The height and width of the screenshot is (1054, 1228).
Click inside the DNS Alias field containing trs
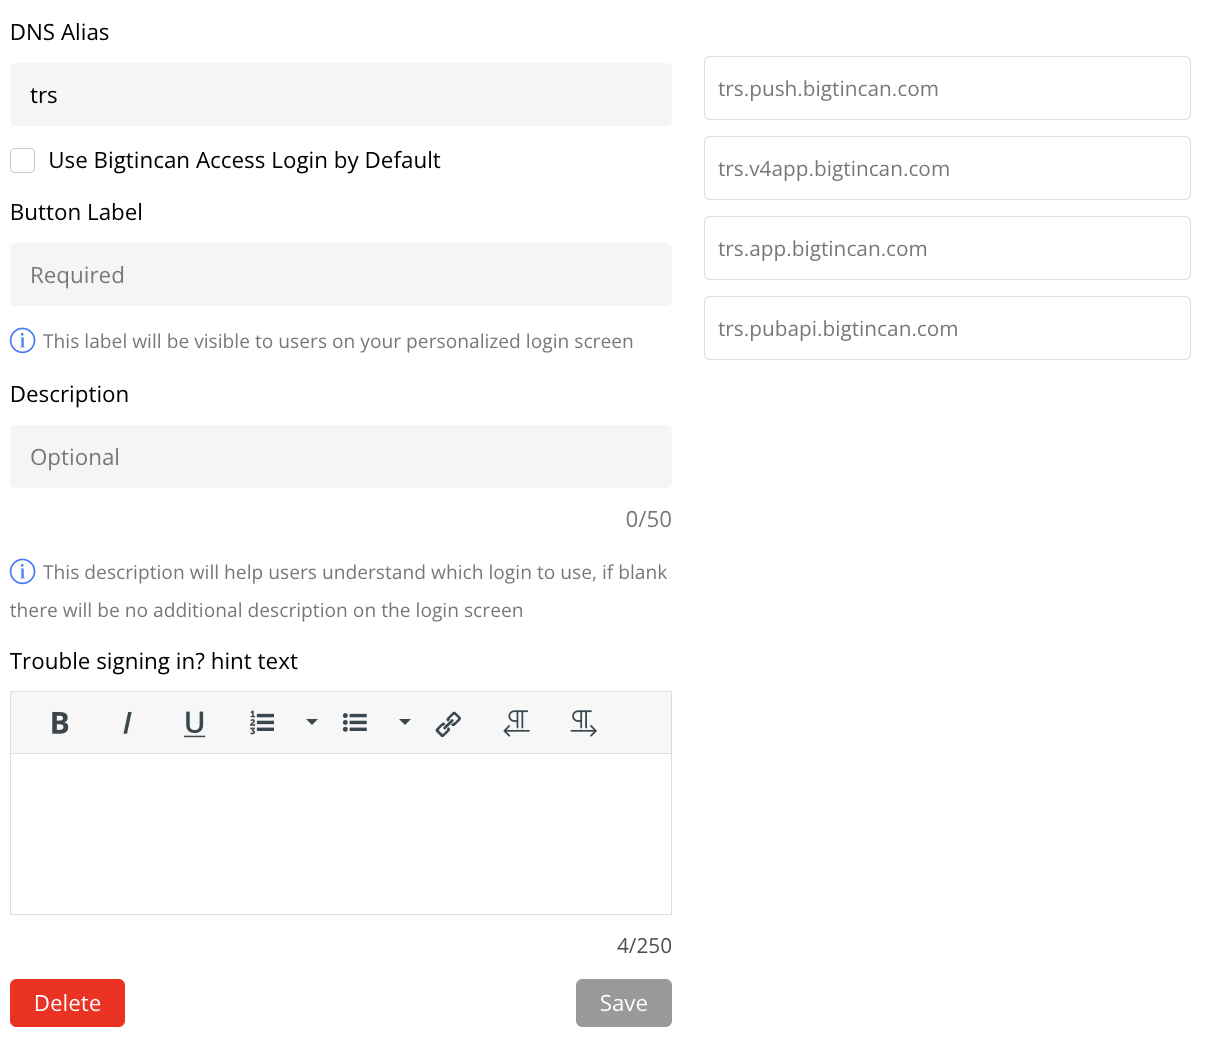pos(340,94)
